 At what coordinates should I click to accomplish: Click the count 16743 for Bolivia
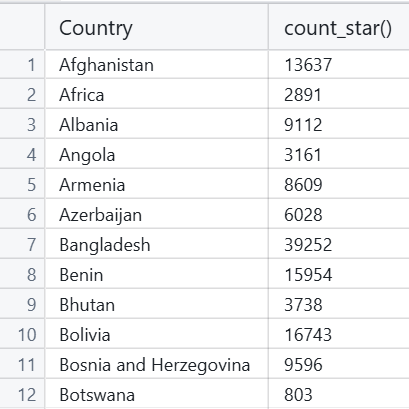[339, 335]
